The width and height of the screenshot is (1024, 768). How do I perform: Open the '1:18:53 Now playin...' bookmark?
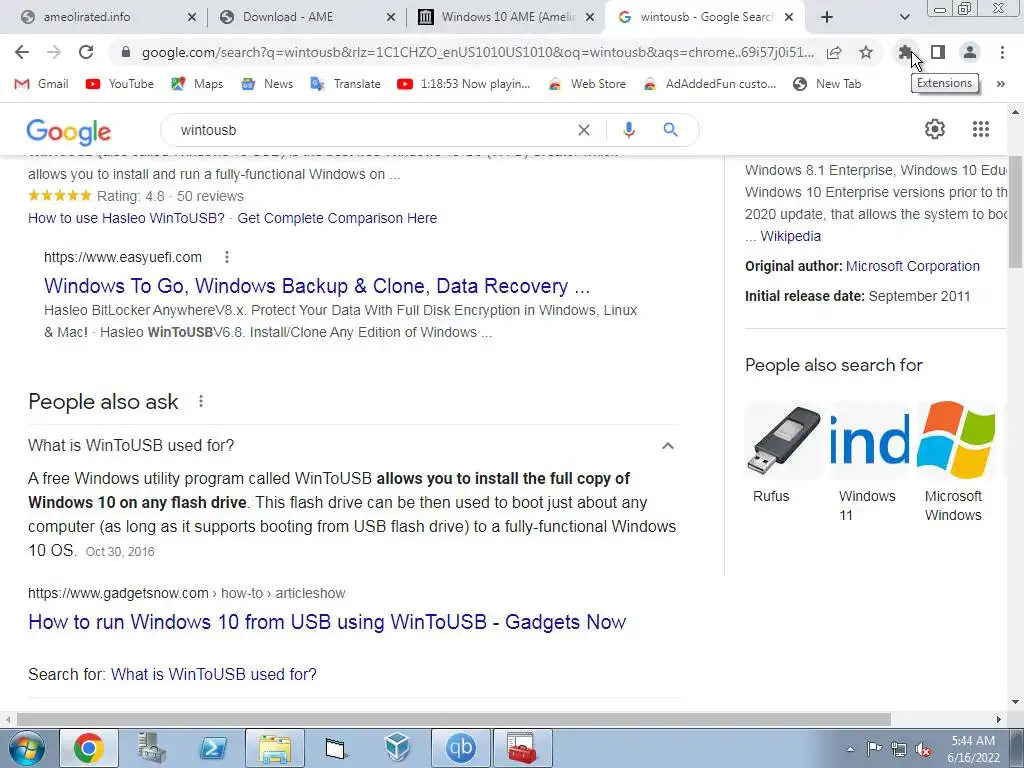click(464, 84)
